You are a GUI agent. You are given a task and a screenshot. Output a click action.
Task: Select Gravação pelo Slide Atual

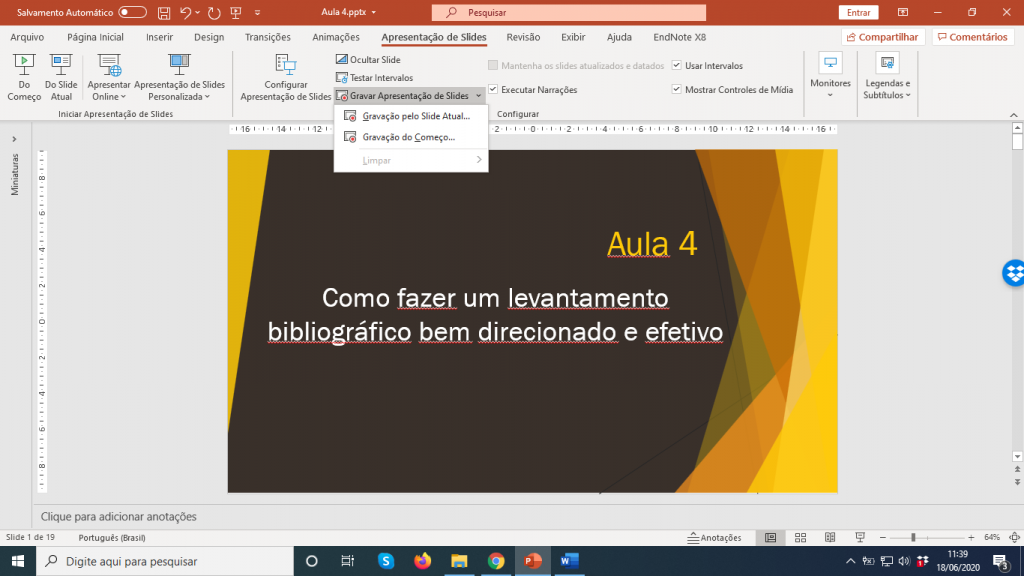[x=411, y=116]
